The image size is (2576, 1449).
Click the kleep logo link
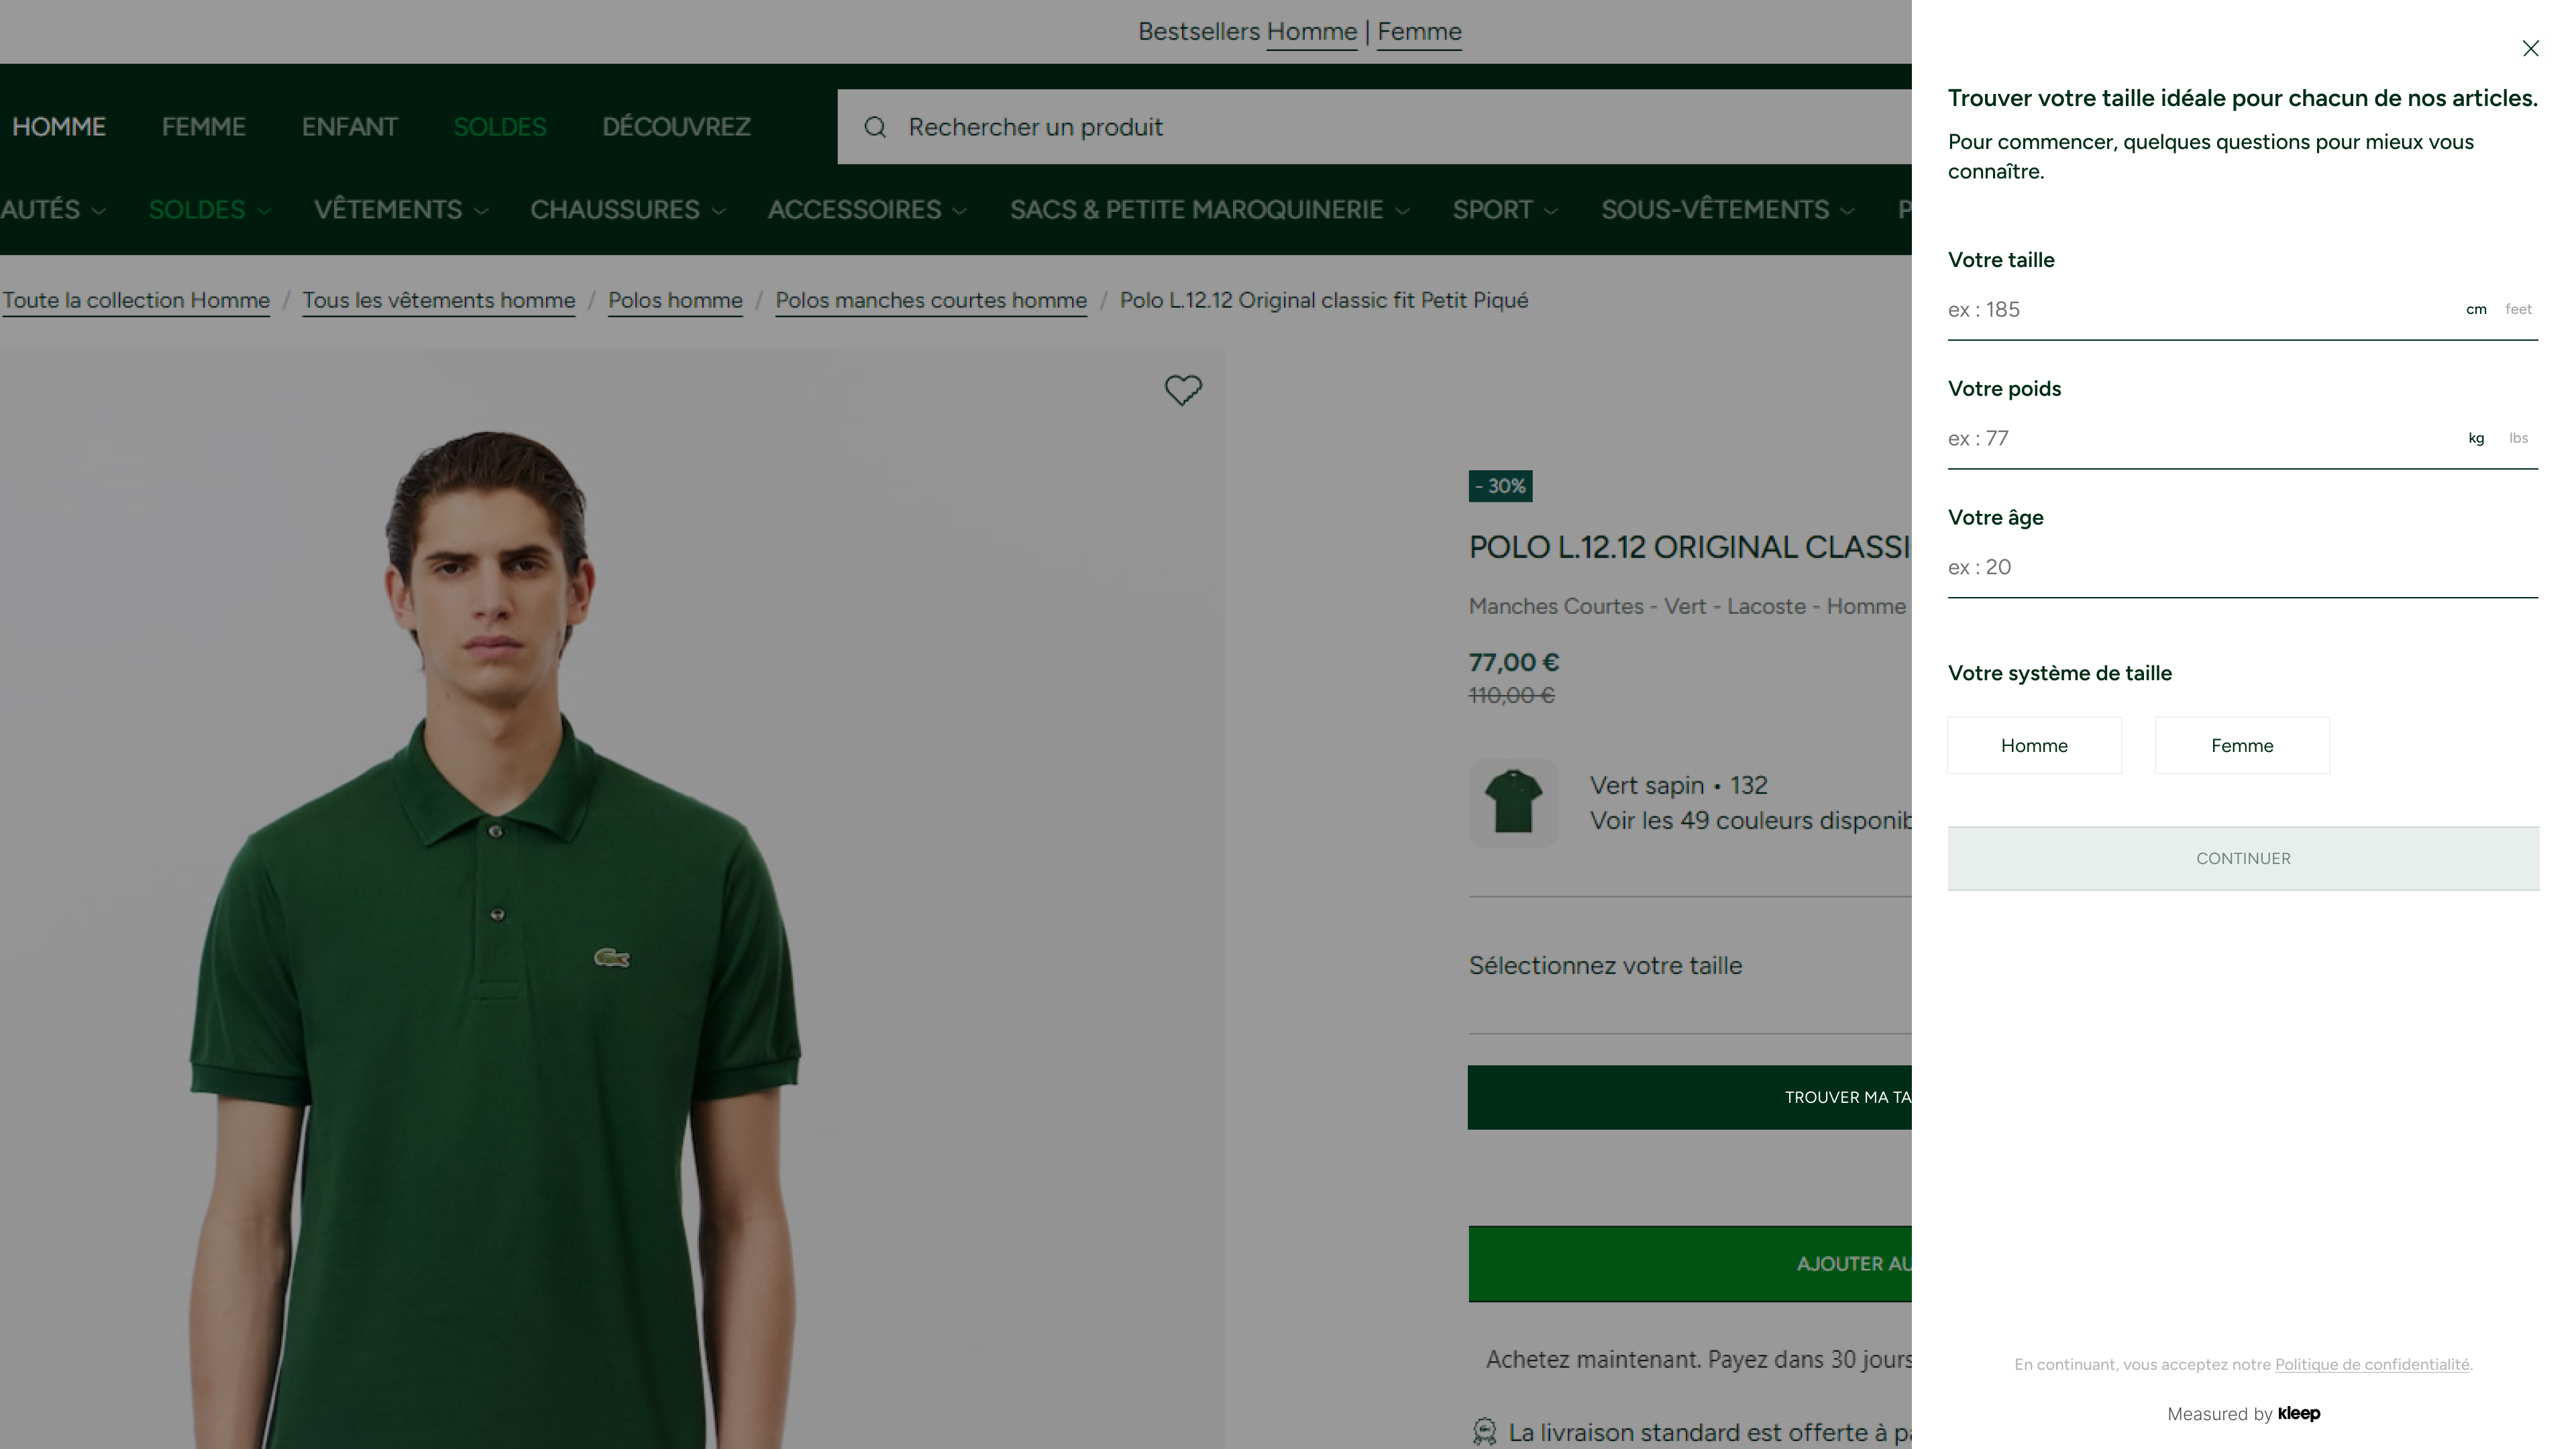2298,1413
